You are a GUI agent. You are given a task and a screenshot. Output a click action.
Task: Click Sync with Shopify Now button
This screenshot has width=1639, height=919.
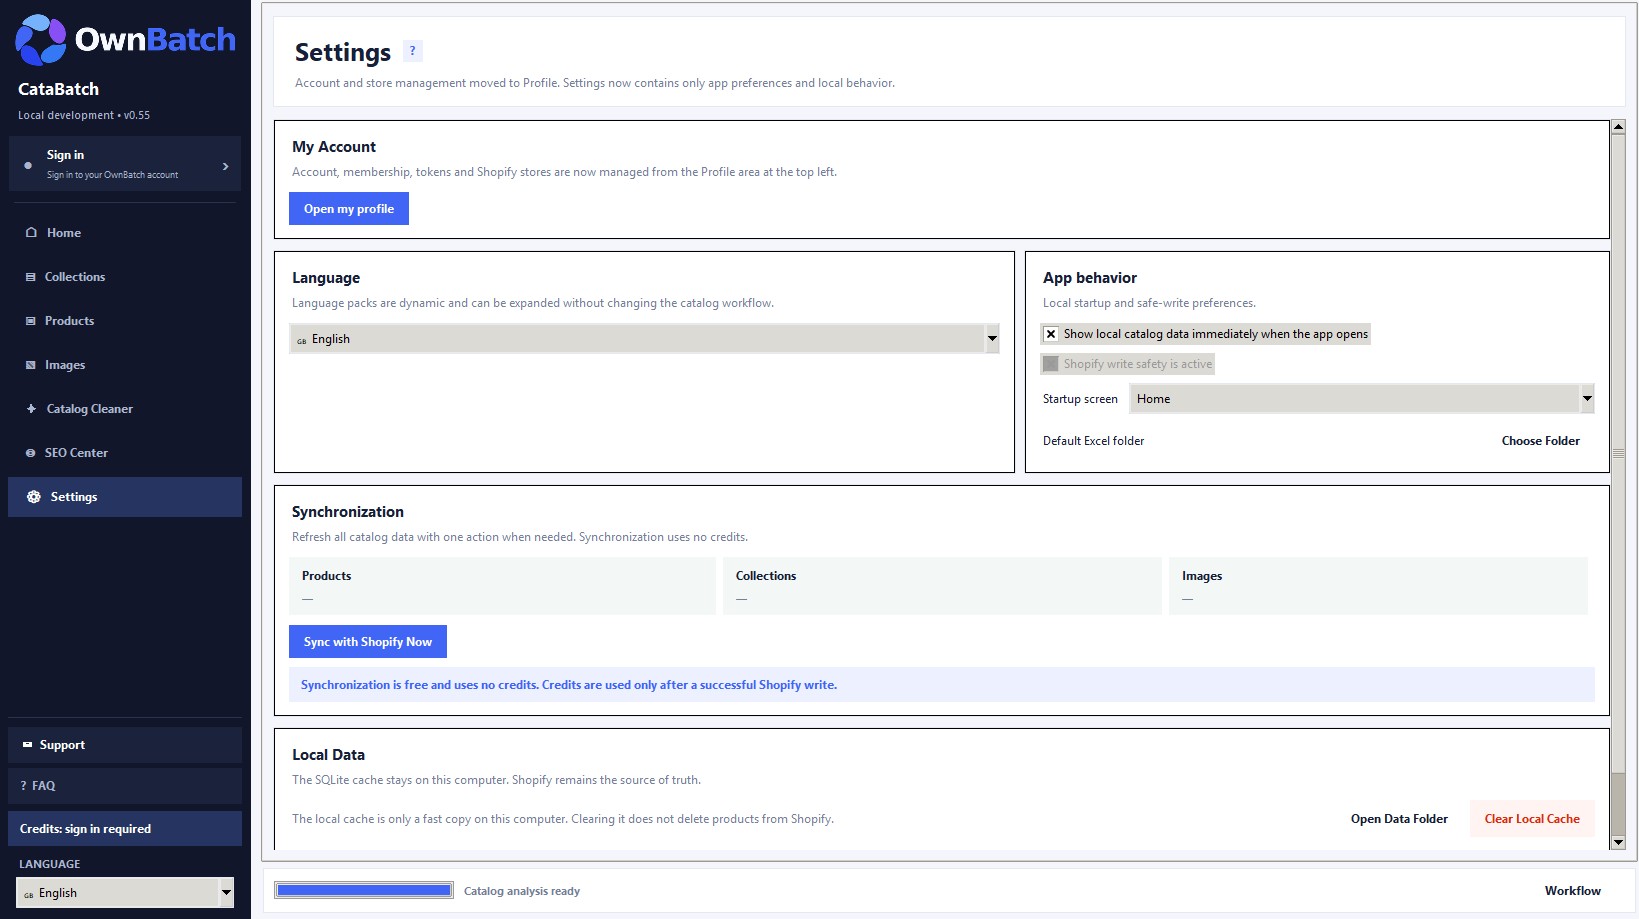coord(368,642)
